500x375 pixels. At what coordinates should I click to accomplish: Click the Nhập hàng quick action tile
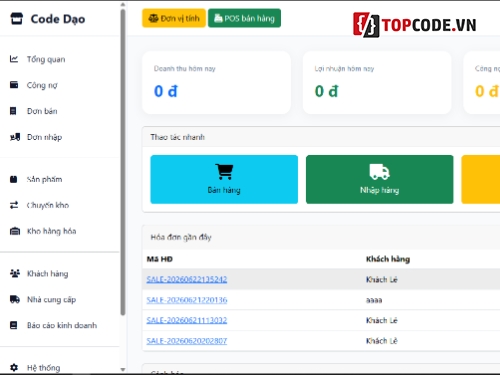[x=380, y=179]
